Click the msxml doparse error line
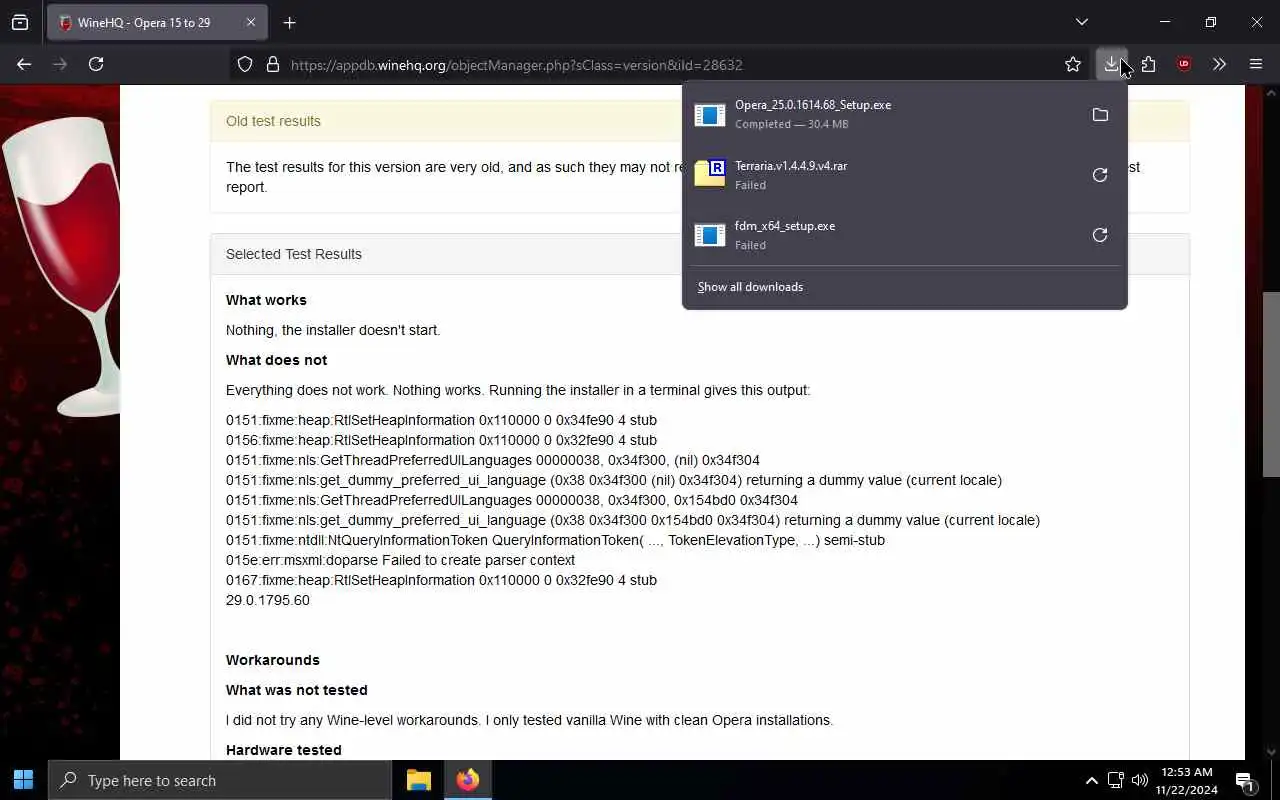The image size is (1280, 800). coord(400,560)
